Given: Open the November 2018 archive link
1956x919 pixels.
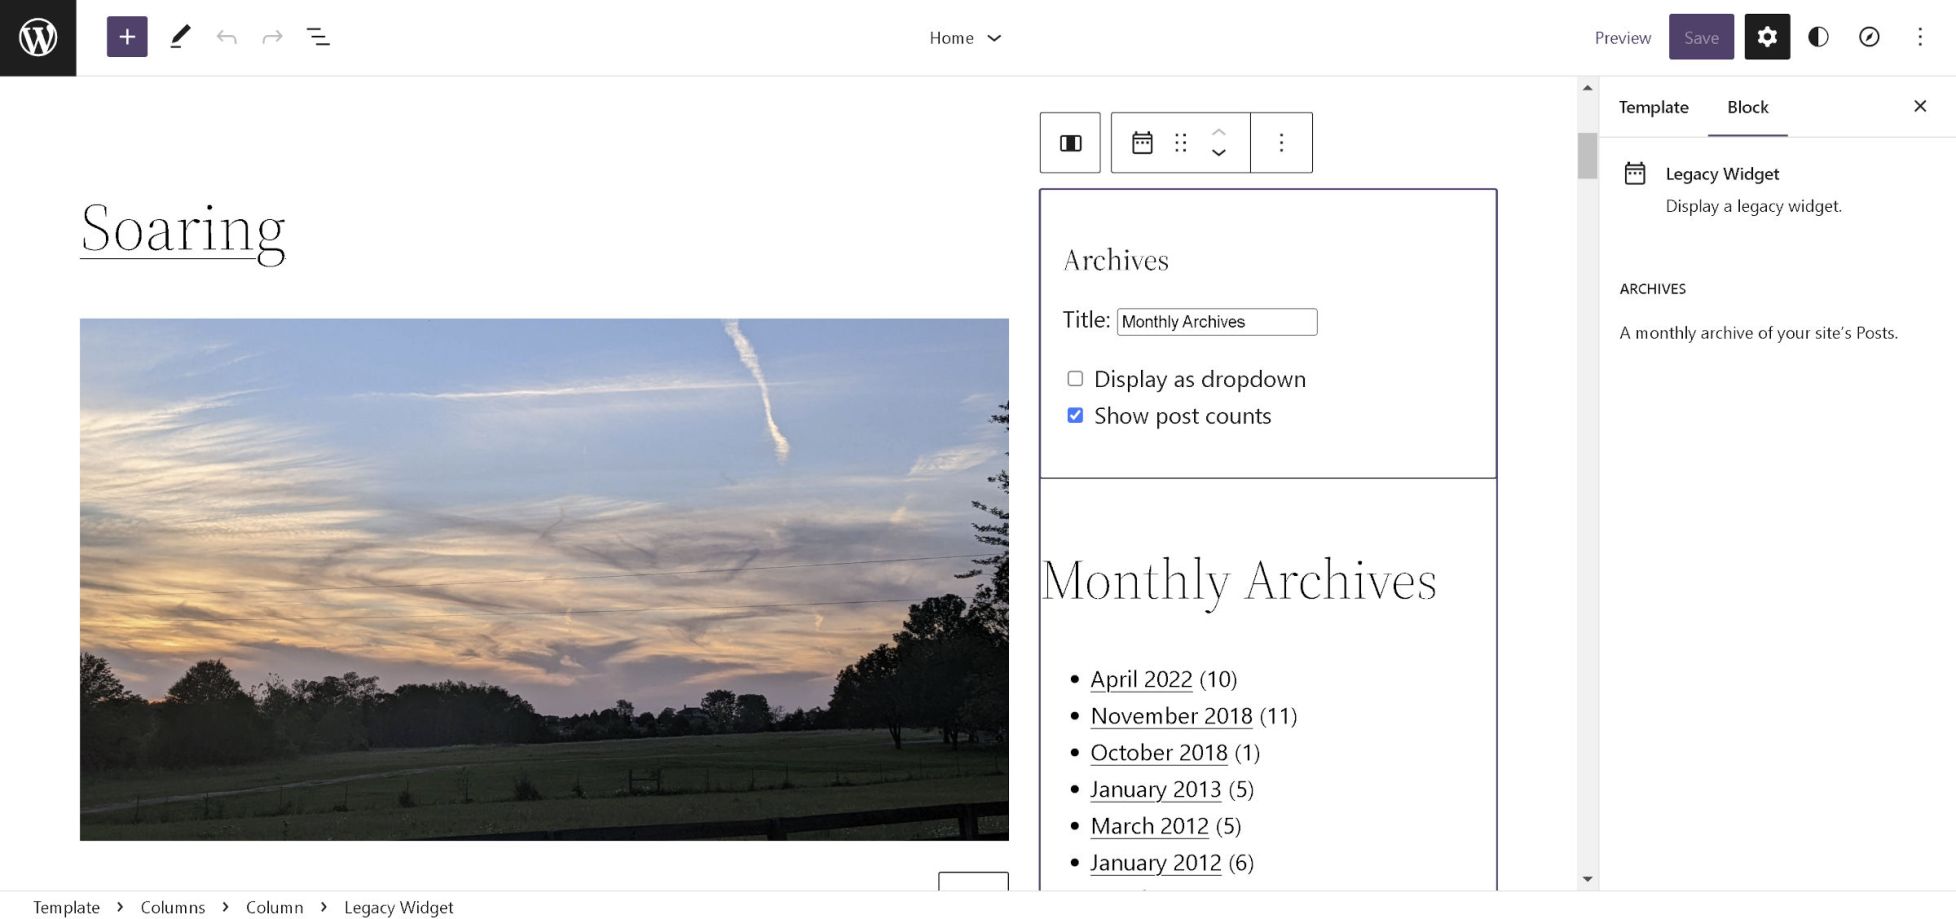Looking at the screenshot, I should pos(1171,716).
